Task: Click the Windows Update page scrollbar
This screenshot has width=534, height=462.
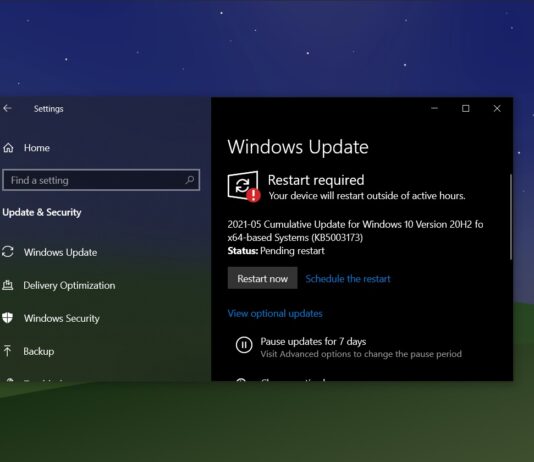Action: [x=511, y=217]
